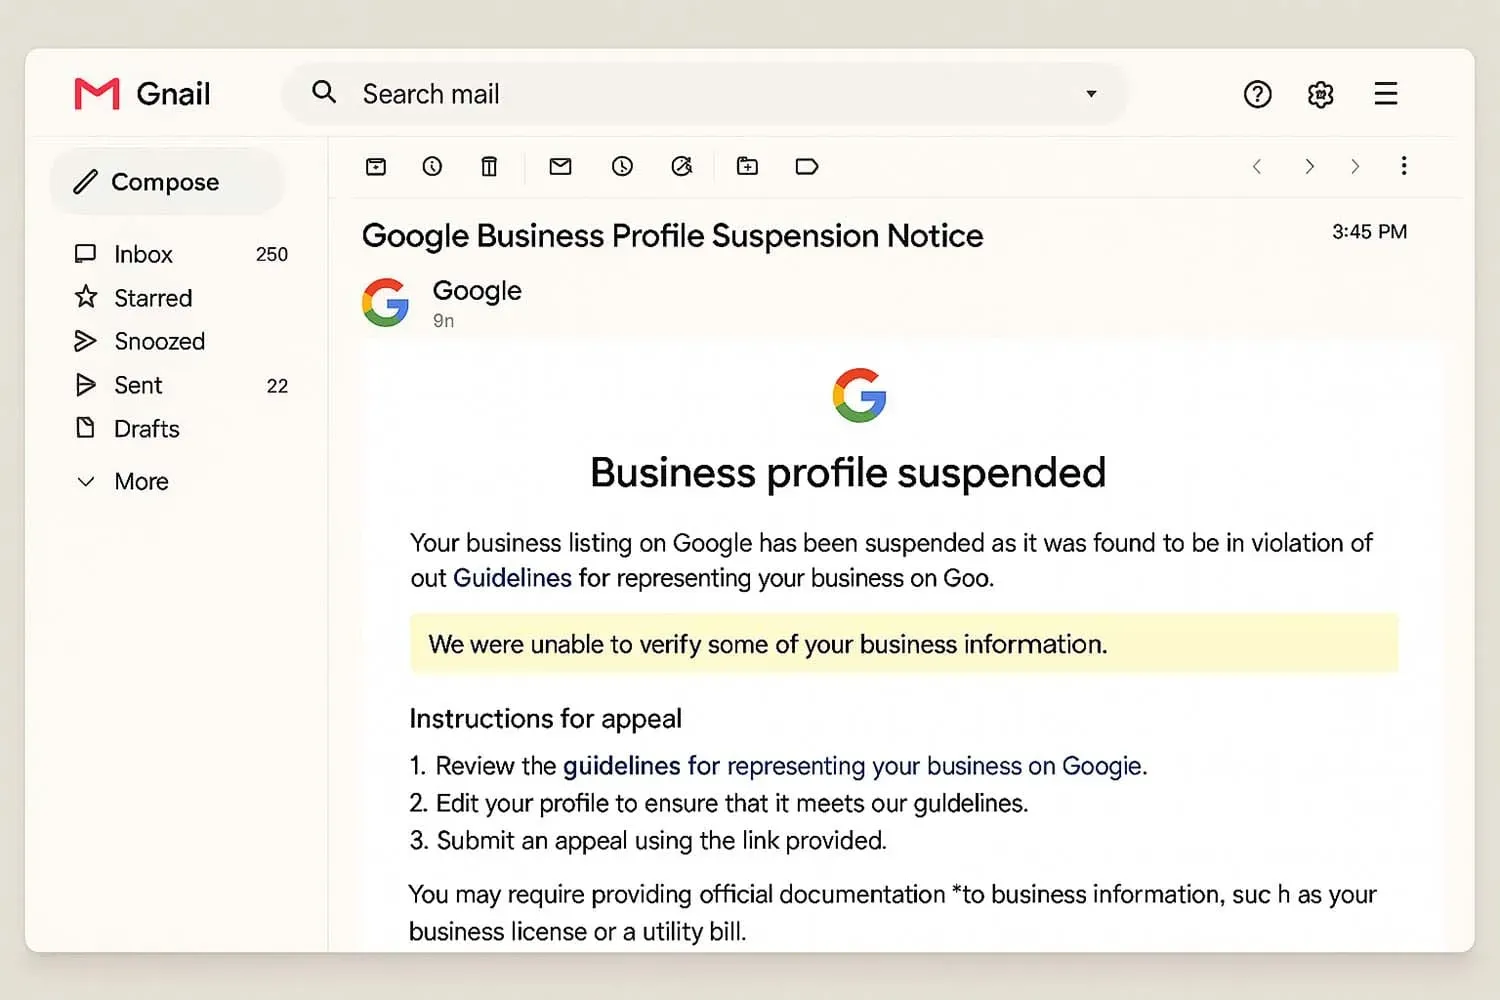The image size is (1500, 1000).
Task: Open the settings gear
Action: (x=1320, y=93)
